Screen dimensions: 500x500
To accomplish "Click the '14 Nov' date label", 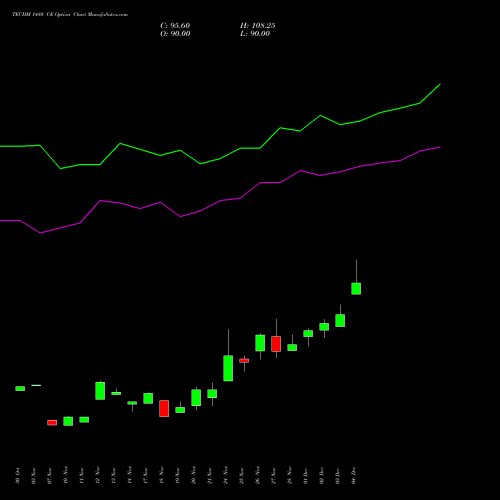I will 130,476.
